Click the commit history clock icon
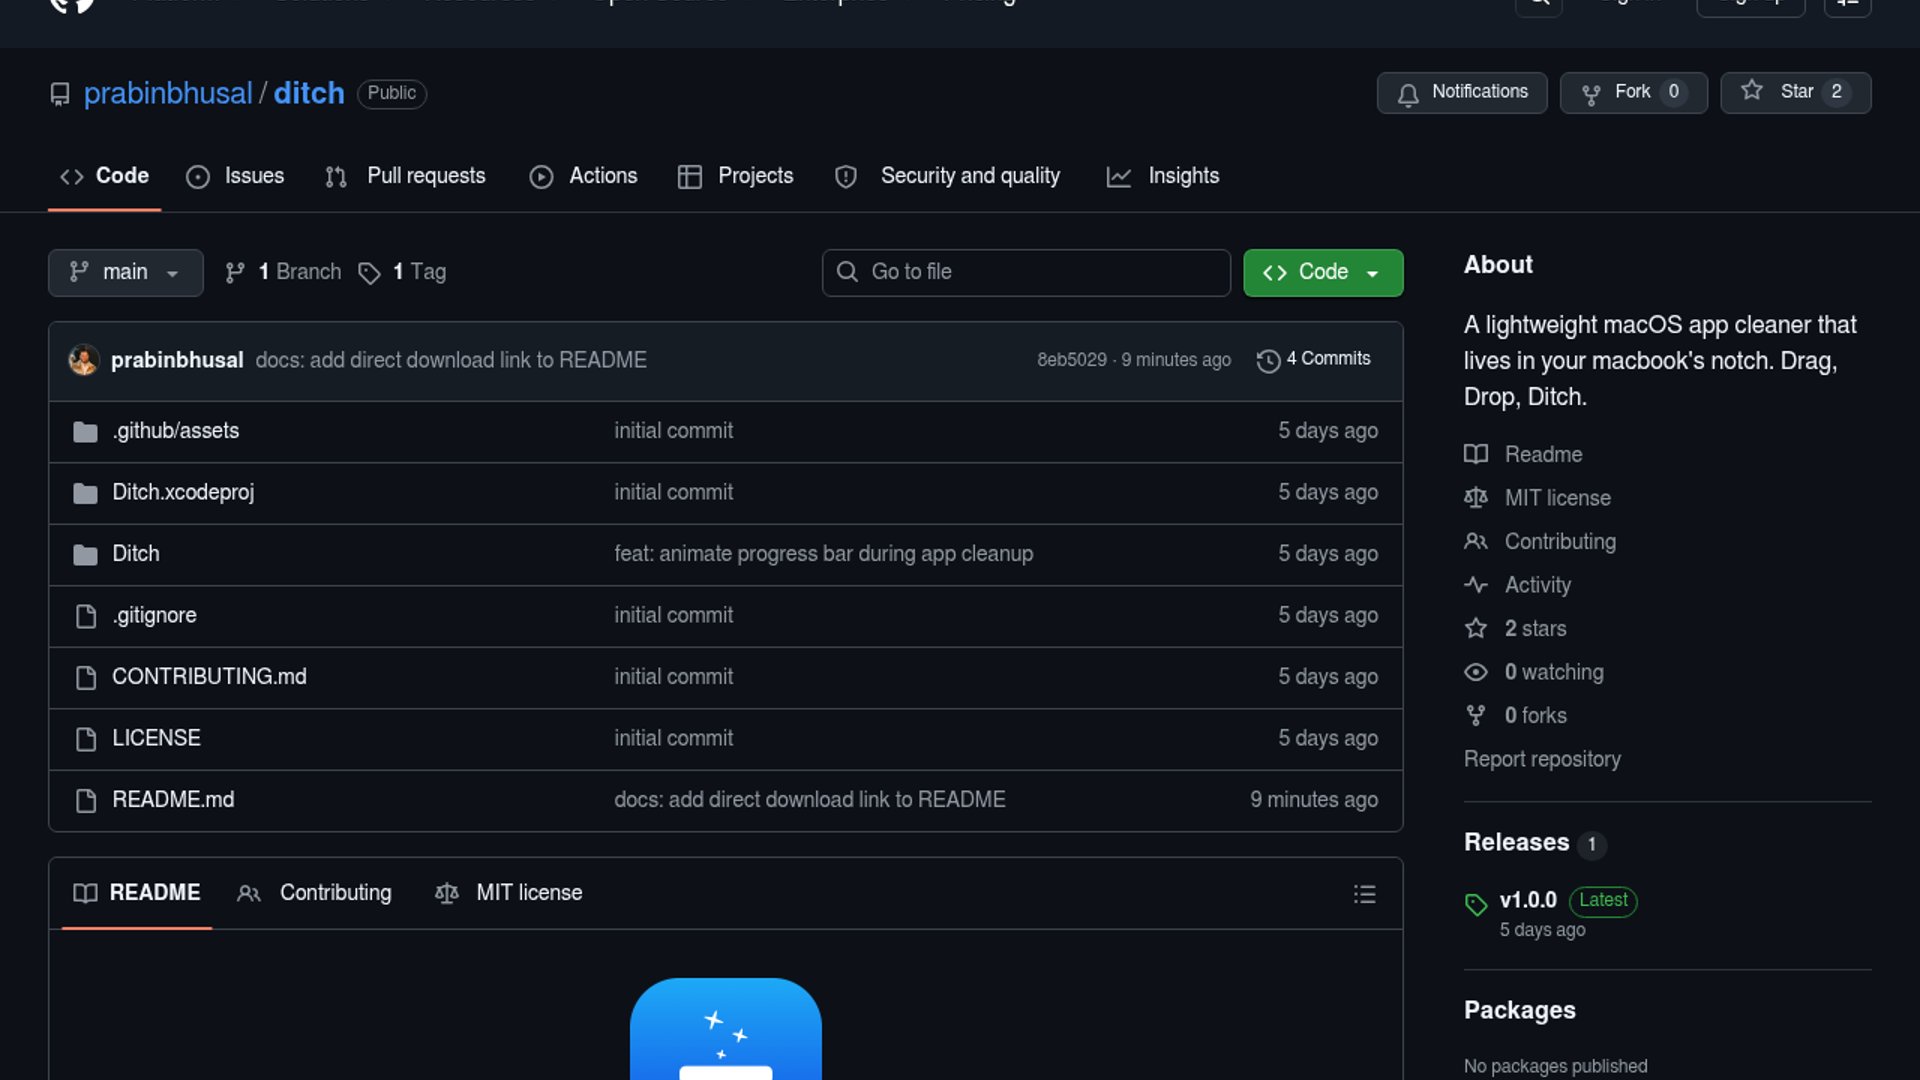The height and width of the screenshot is (1080, 1920). pos(1268,361)
